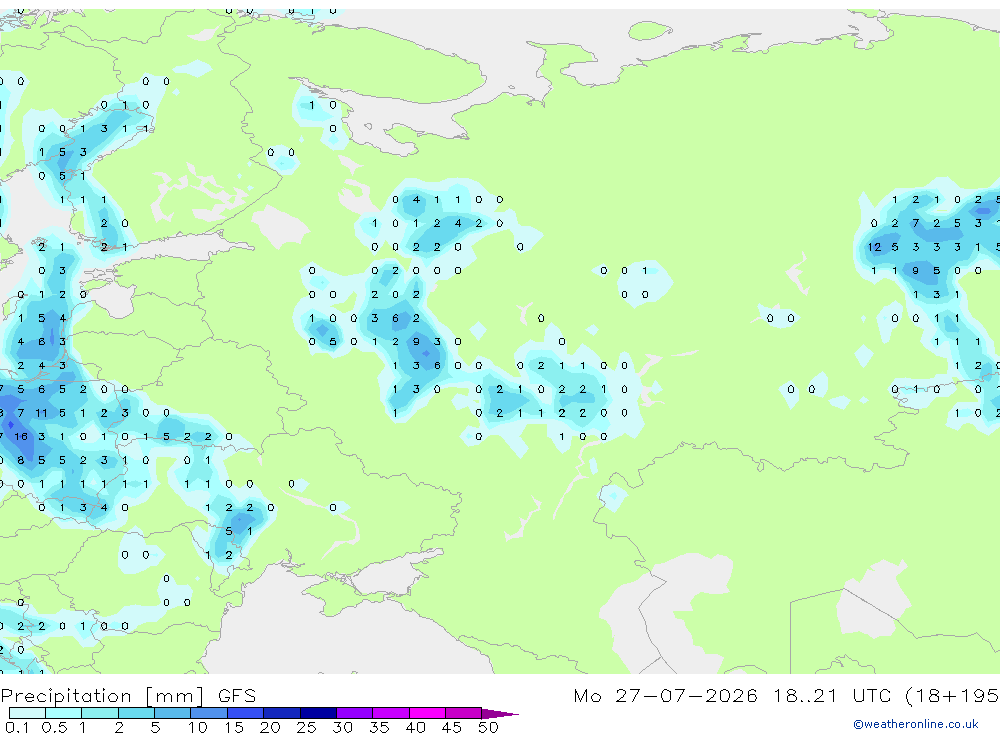Click the '18..21 UTC' time range text
Image resolution: width=1000 pixels, height=733 pixels.
[x=831, y=695]
